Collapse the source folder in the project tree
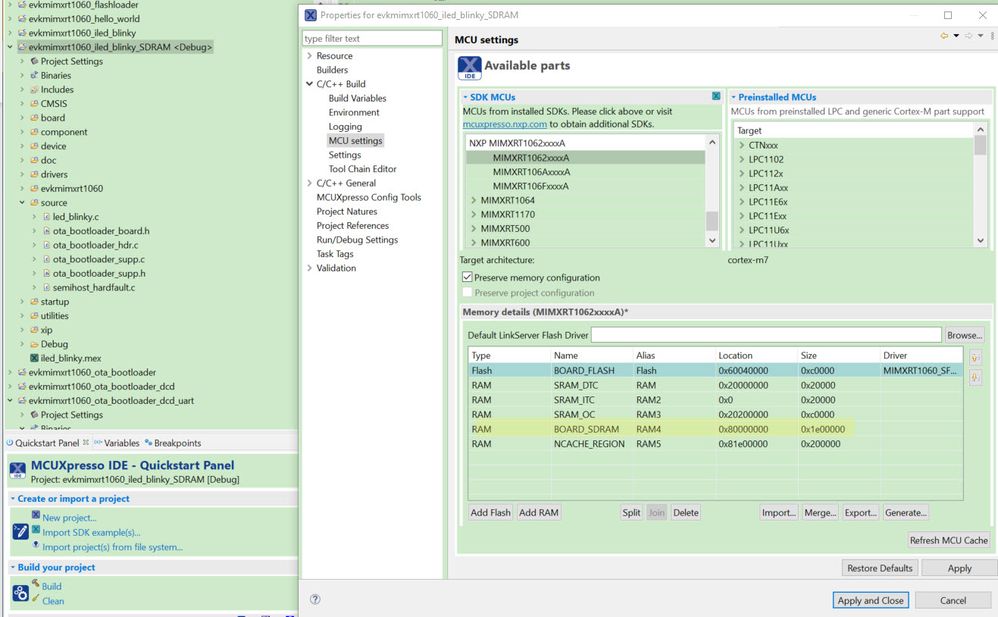 pos(22,203)
